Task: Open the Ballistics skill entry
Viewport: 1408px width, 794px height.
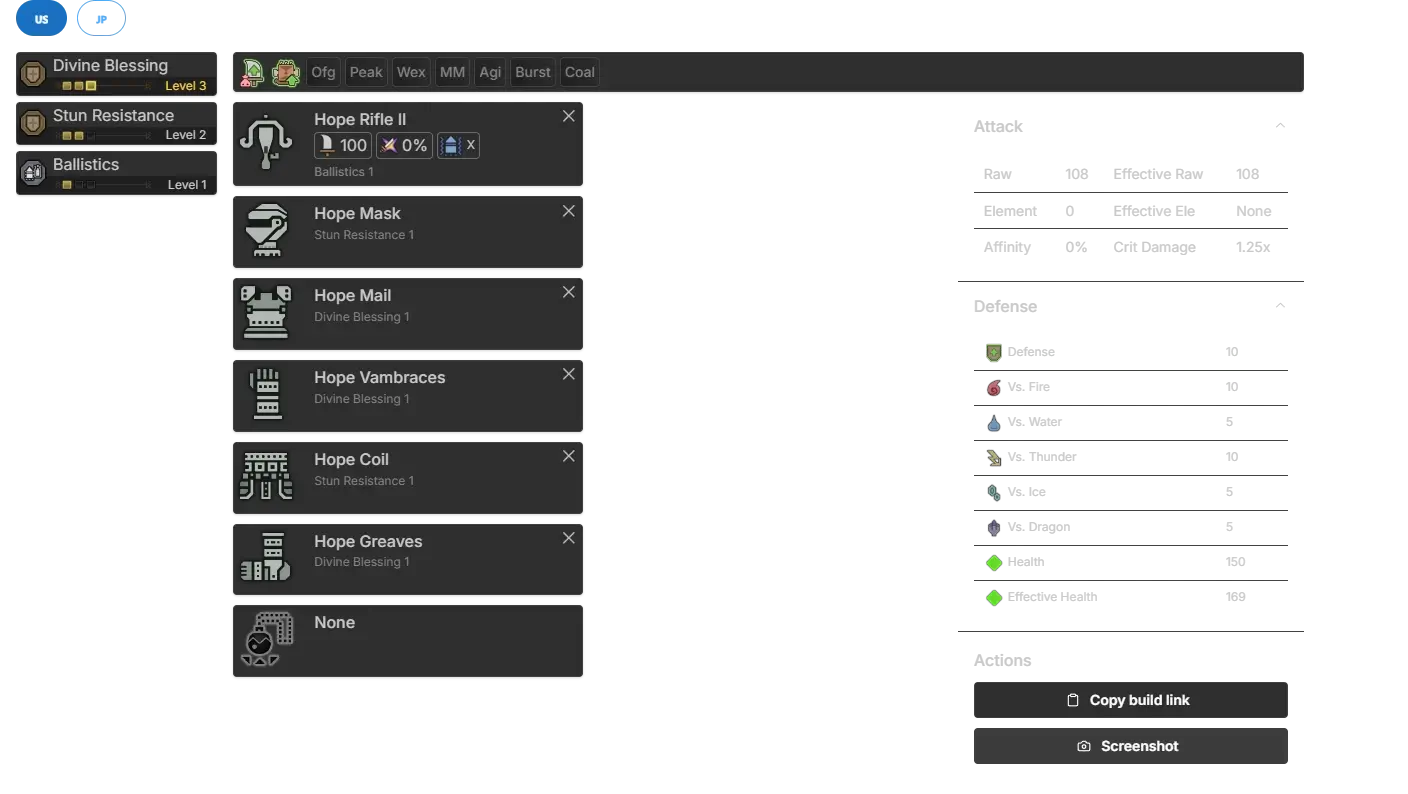Action: point(116,172)
